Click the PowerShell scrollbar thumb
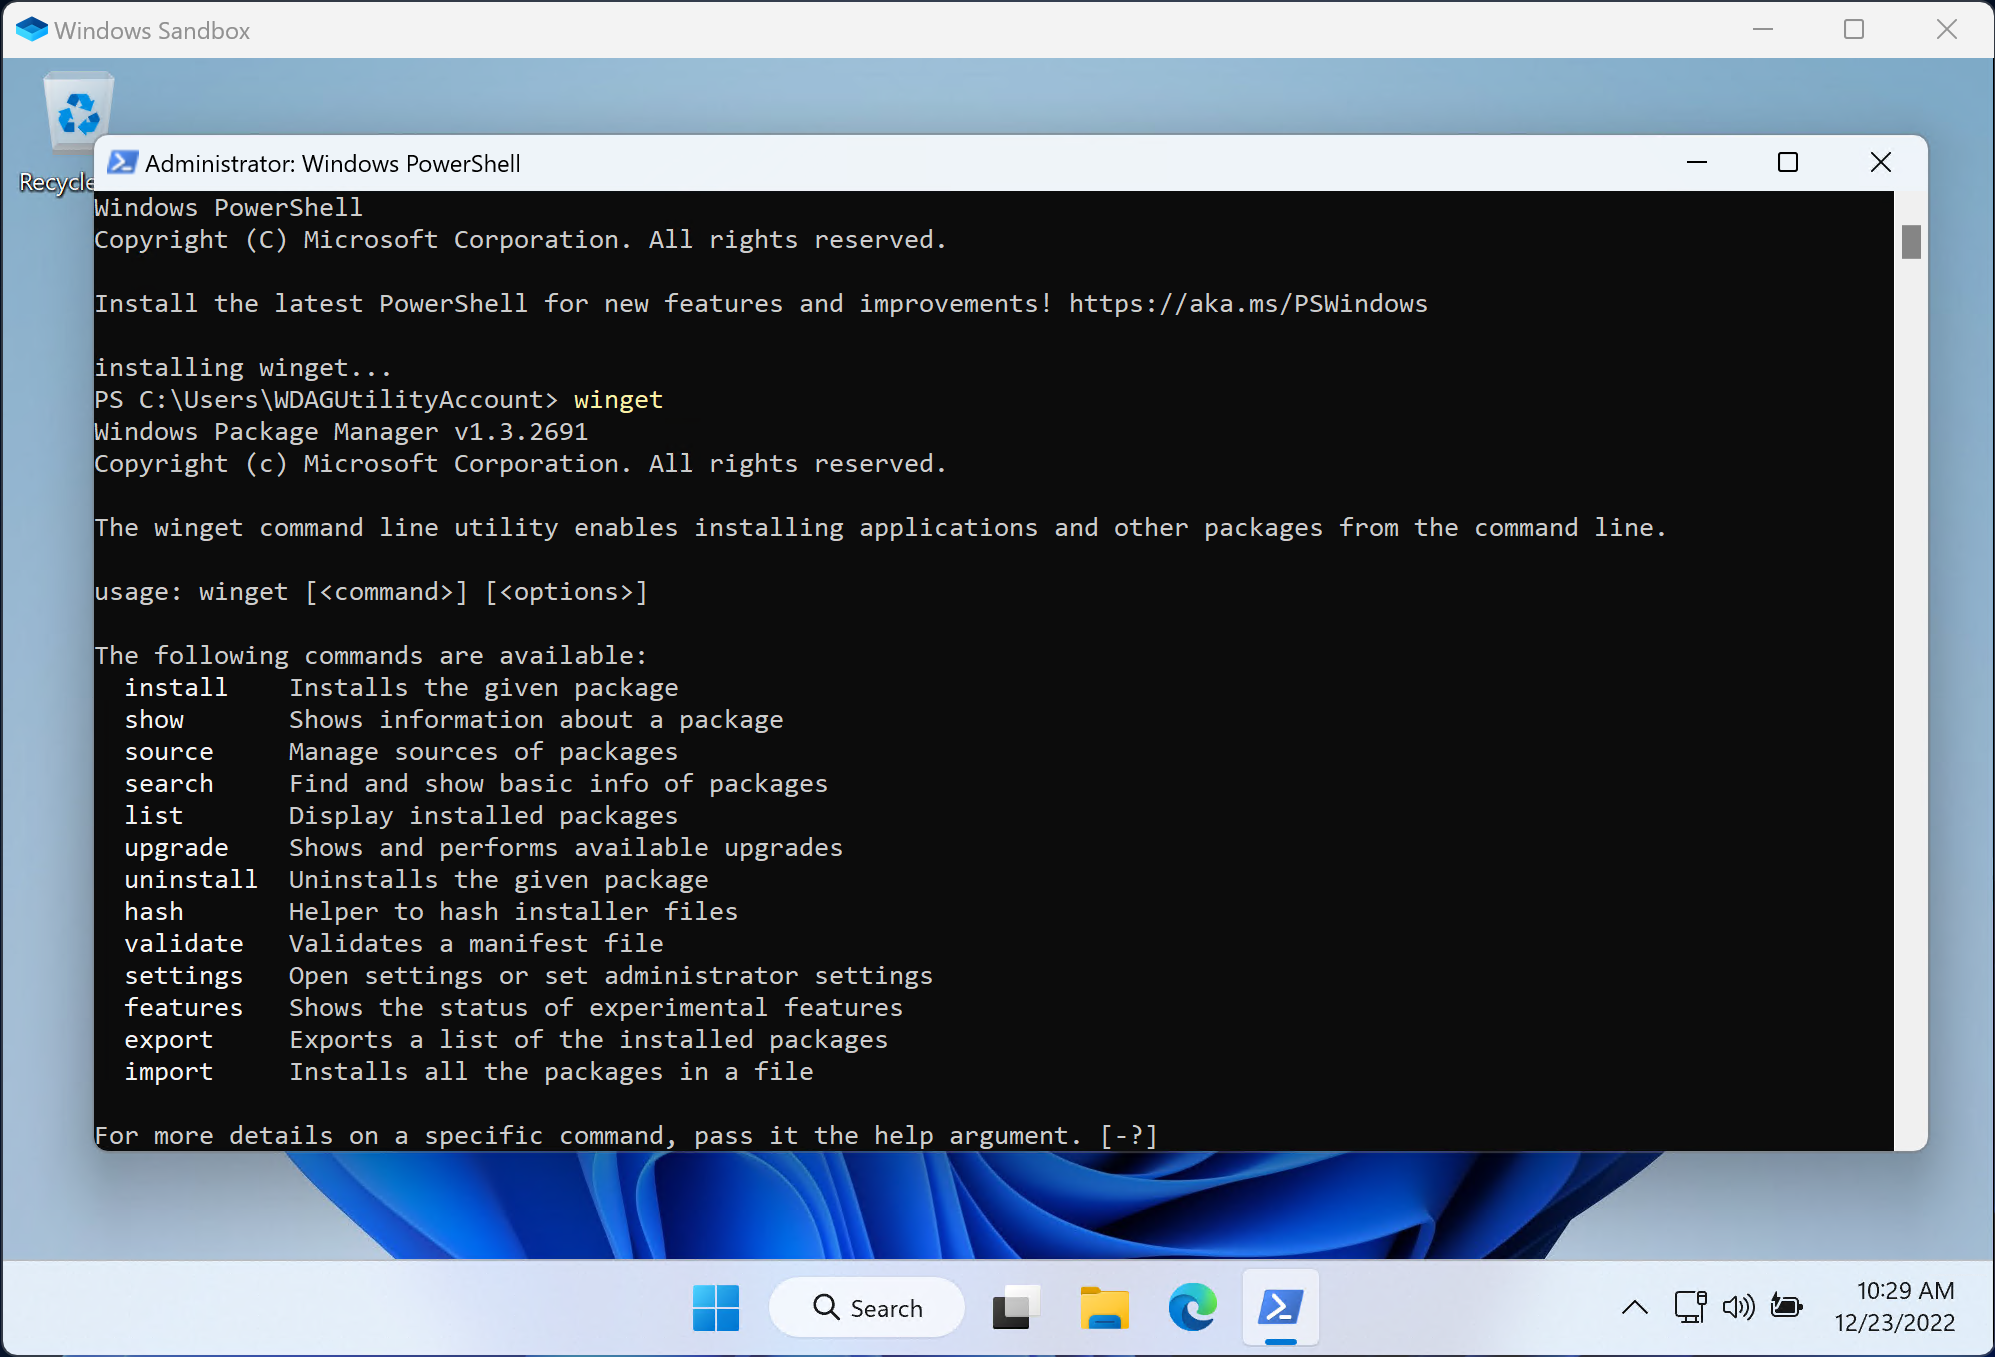 (x=1911, y=242)
